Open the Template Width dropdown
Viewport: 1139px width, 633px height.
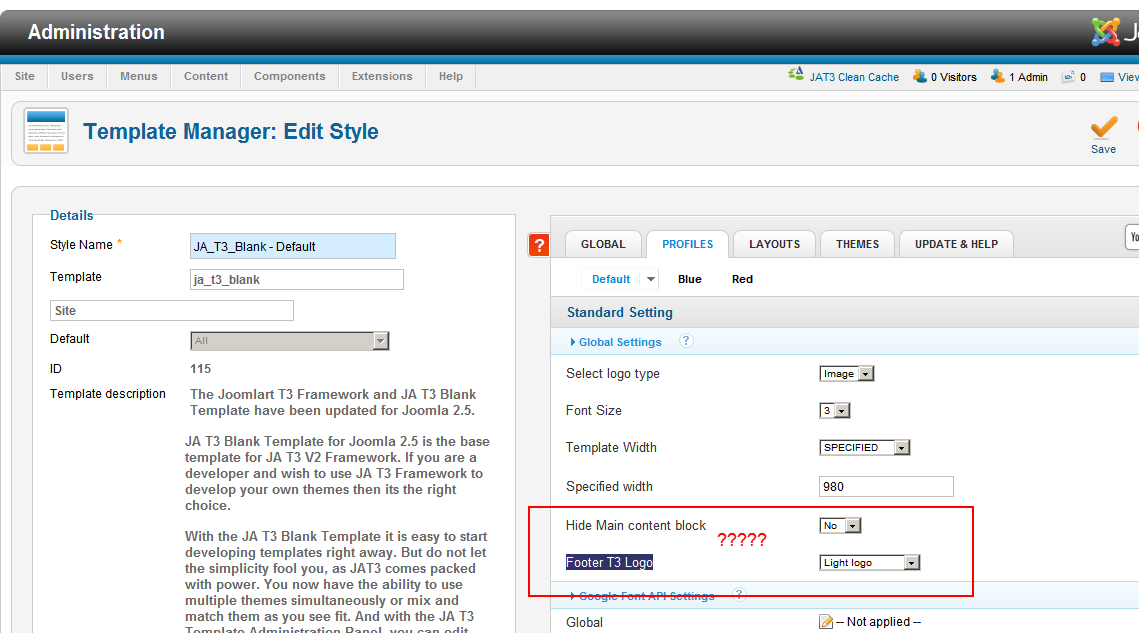(864, 448)
